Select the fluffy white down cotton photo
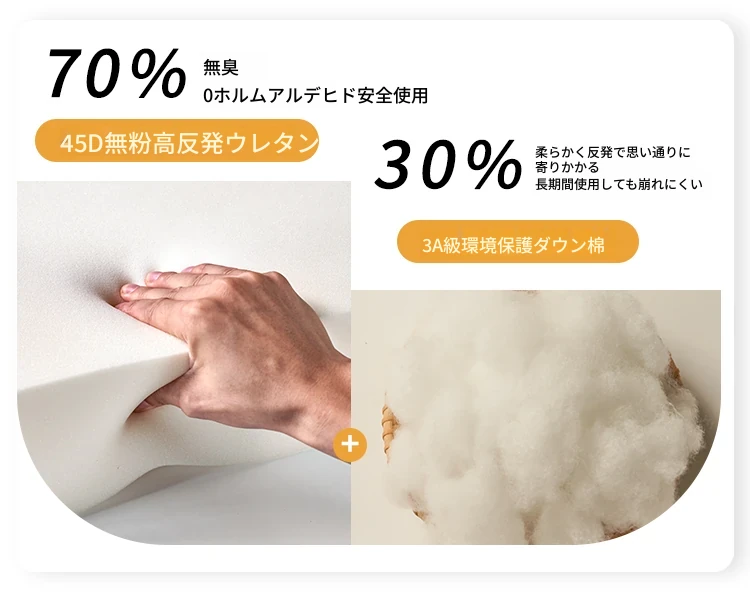 tap(536, 417)
